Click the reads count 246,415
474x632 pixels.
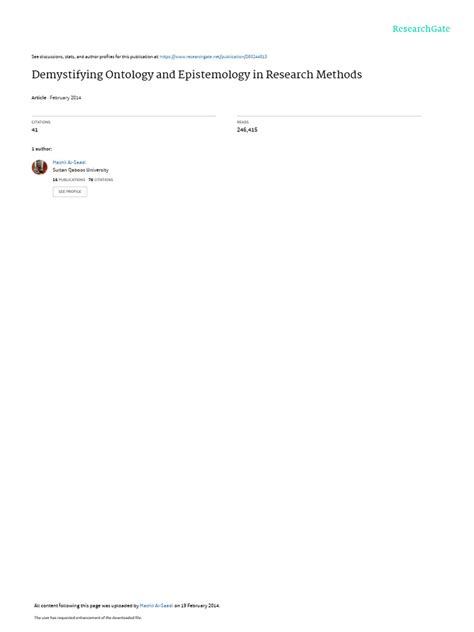tap(247, 130)
